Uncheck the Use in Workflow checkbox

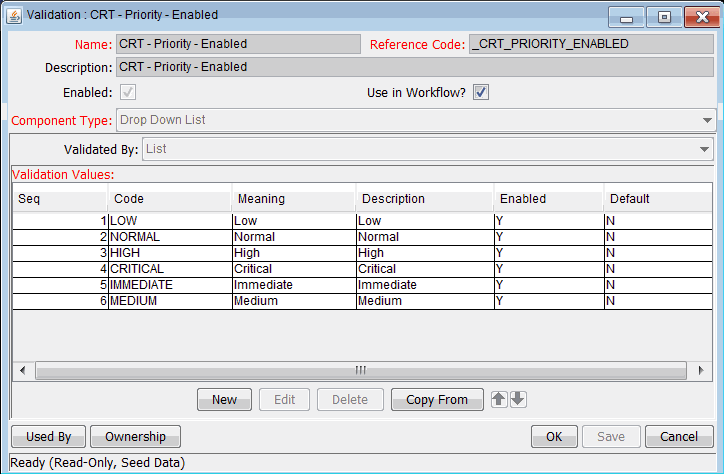point(481,93)
